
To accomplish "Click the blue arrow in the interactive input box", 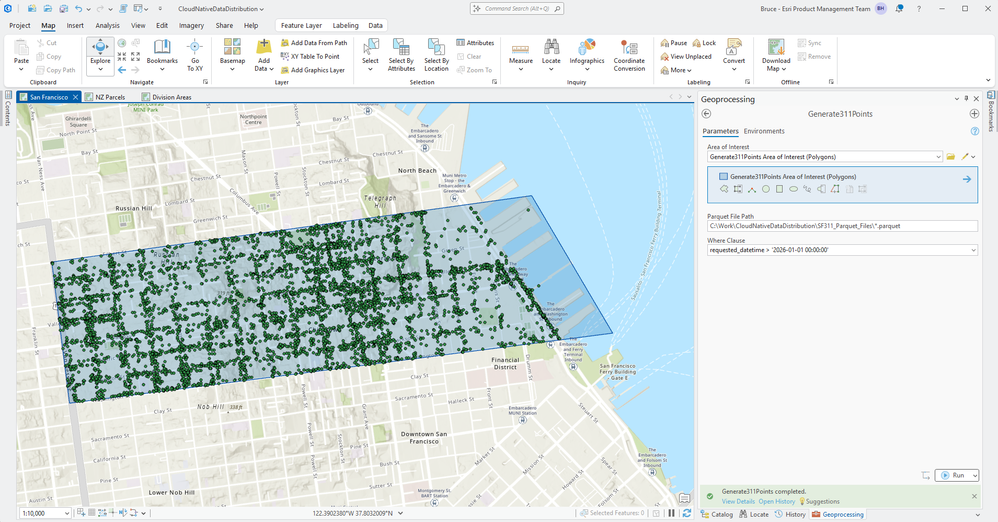I will click(966, 180).
